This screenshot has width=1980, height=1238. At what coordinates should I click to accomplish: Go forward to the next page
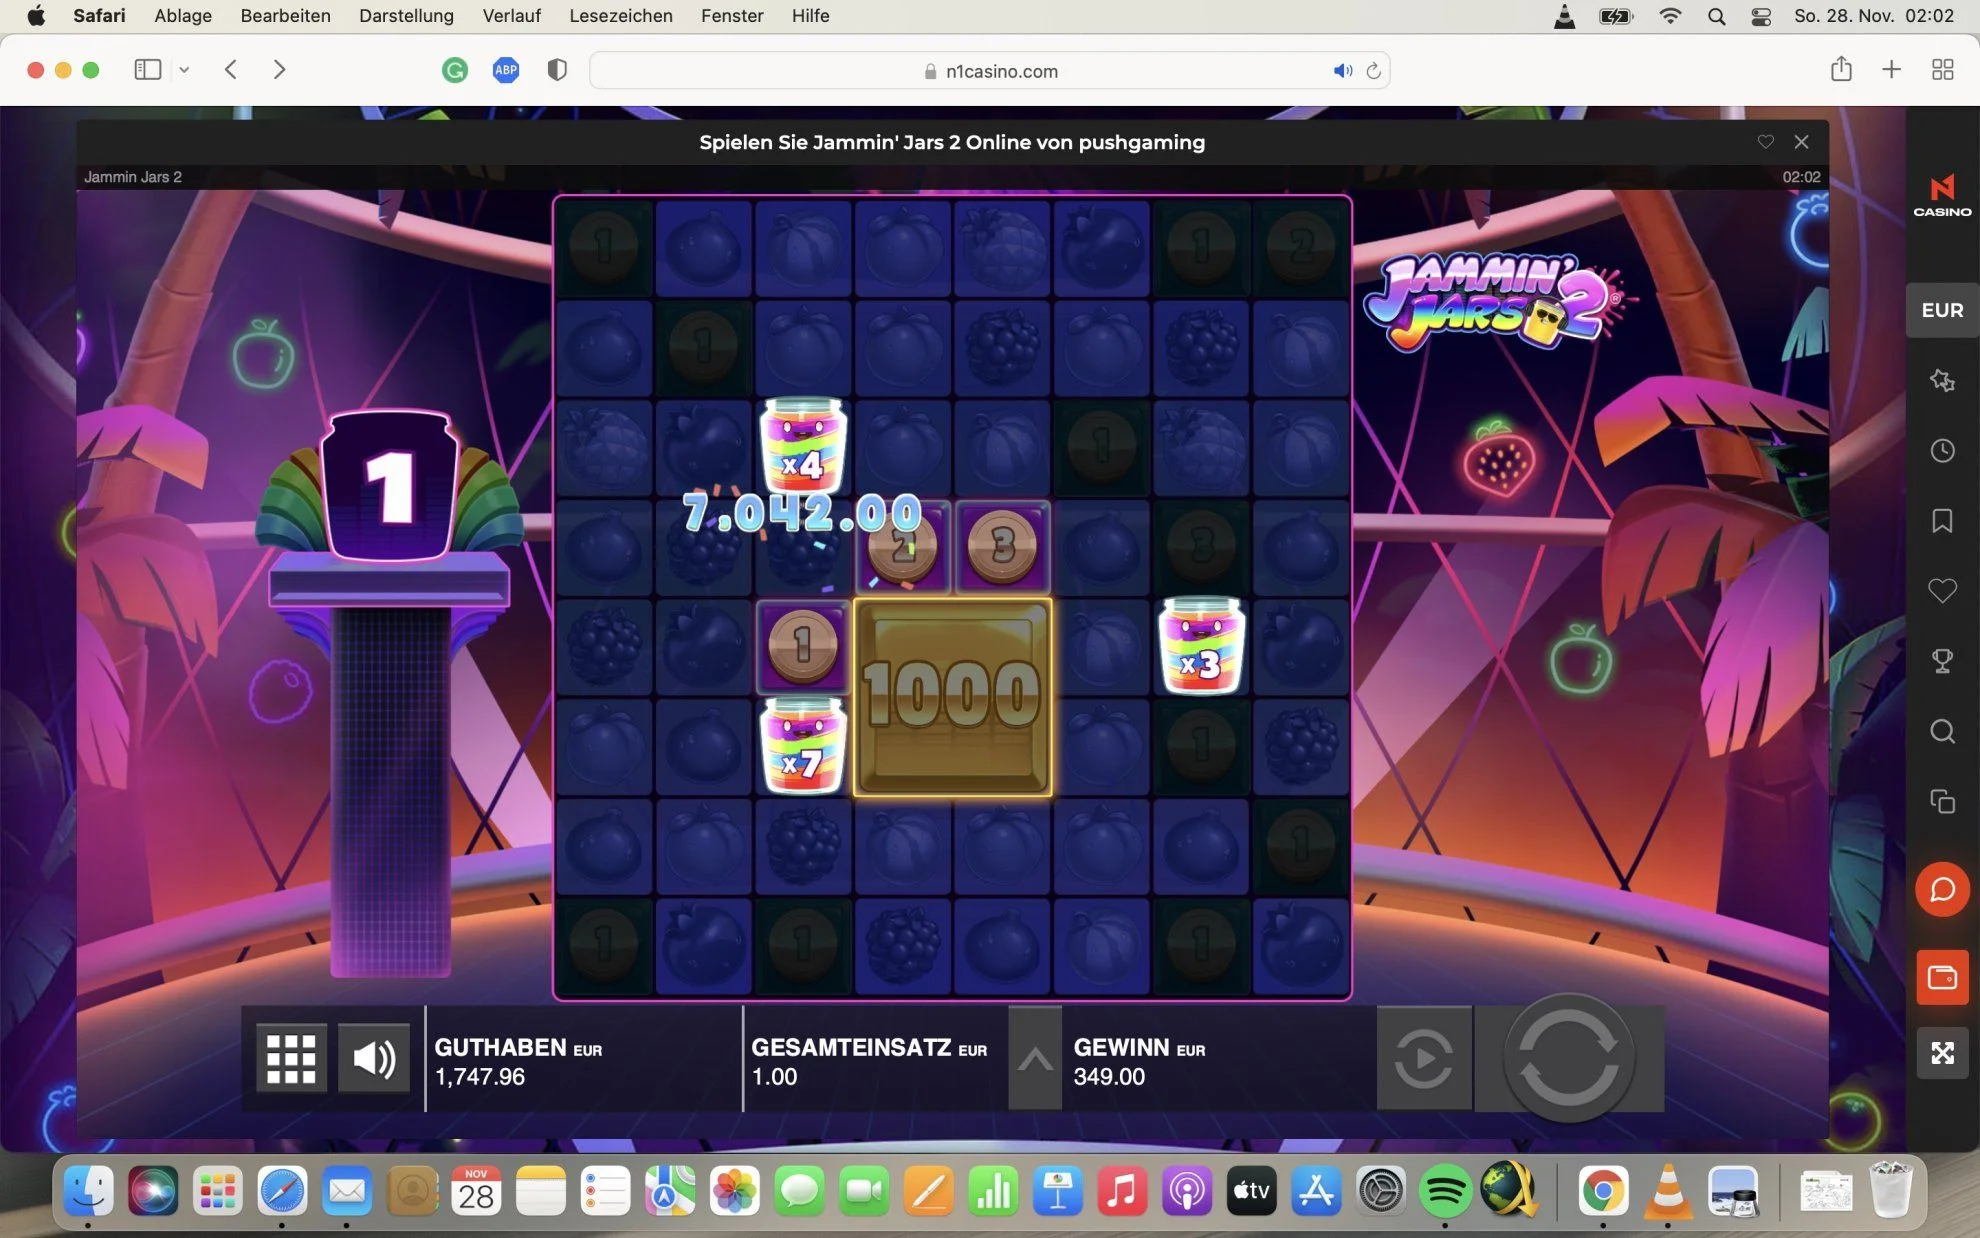(279, 70)
